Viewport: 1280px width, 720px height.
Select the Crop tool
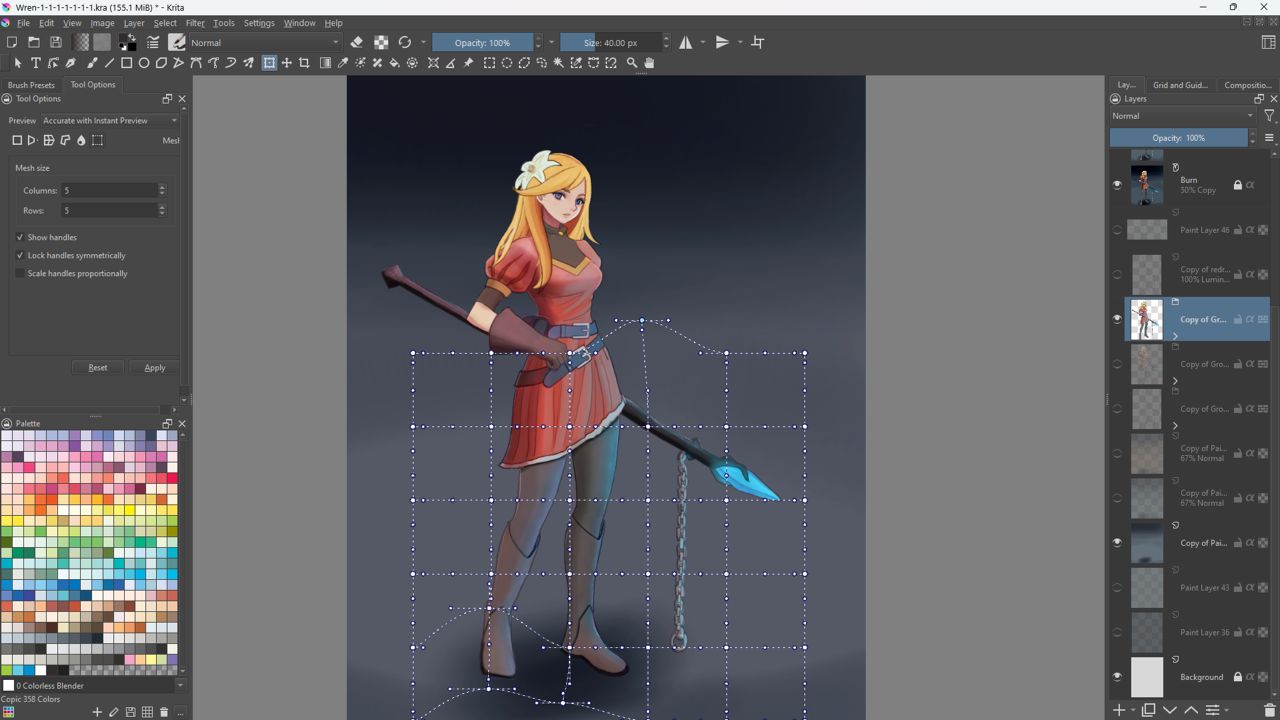click(304, 63)
